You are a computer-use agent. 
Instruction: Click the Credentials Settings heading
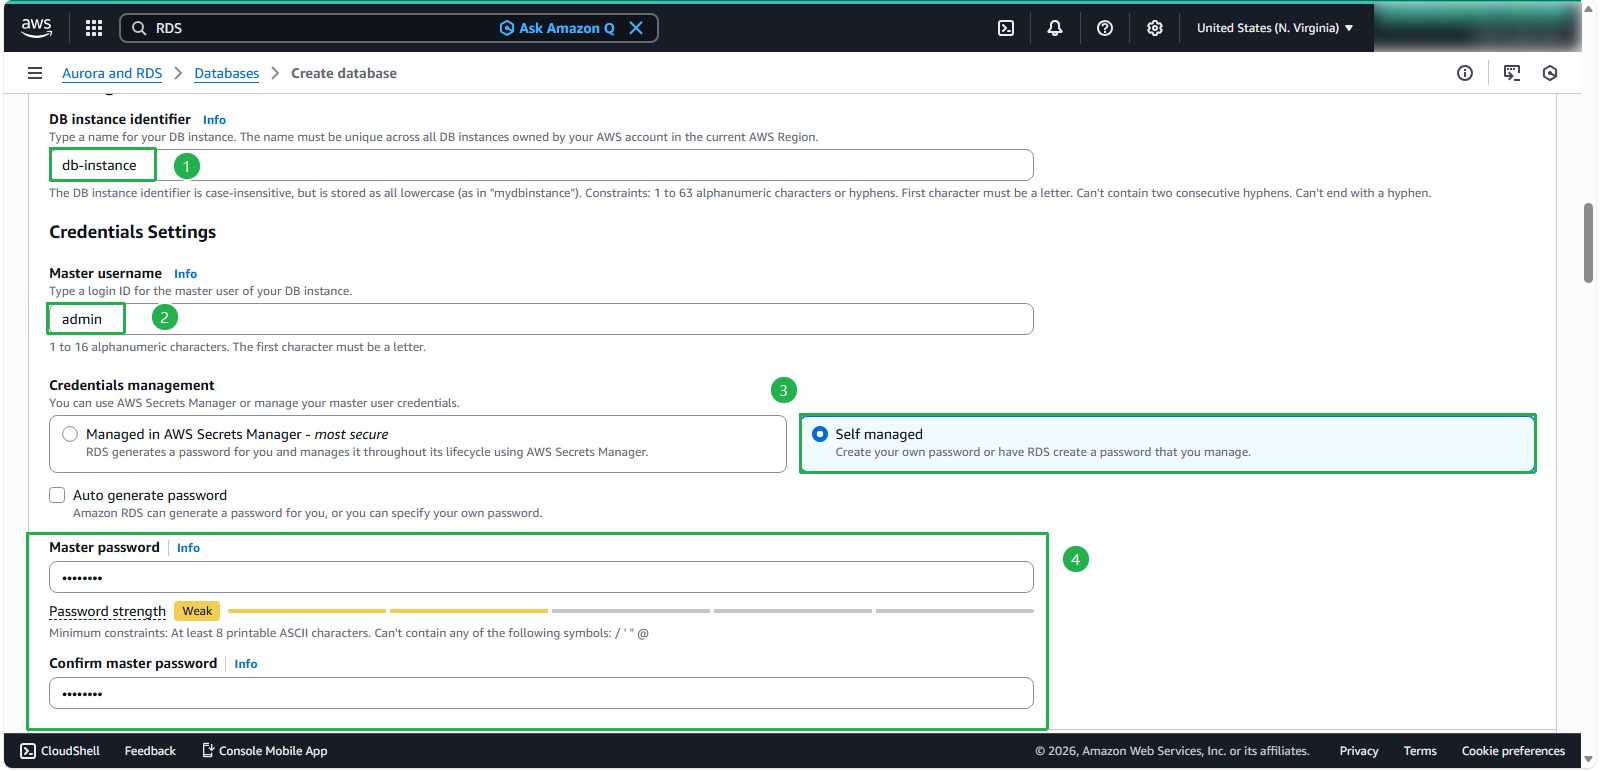tap(133, 232)
